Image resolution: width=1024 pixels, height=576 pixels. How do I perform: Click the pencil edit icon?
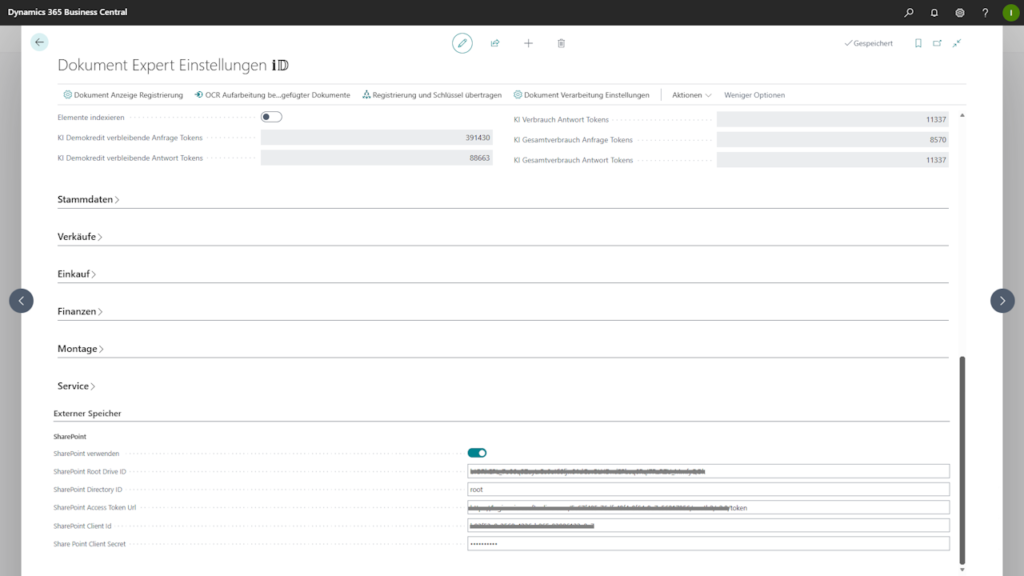(462, 43)
